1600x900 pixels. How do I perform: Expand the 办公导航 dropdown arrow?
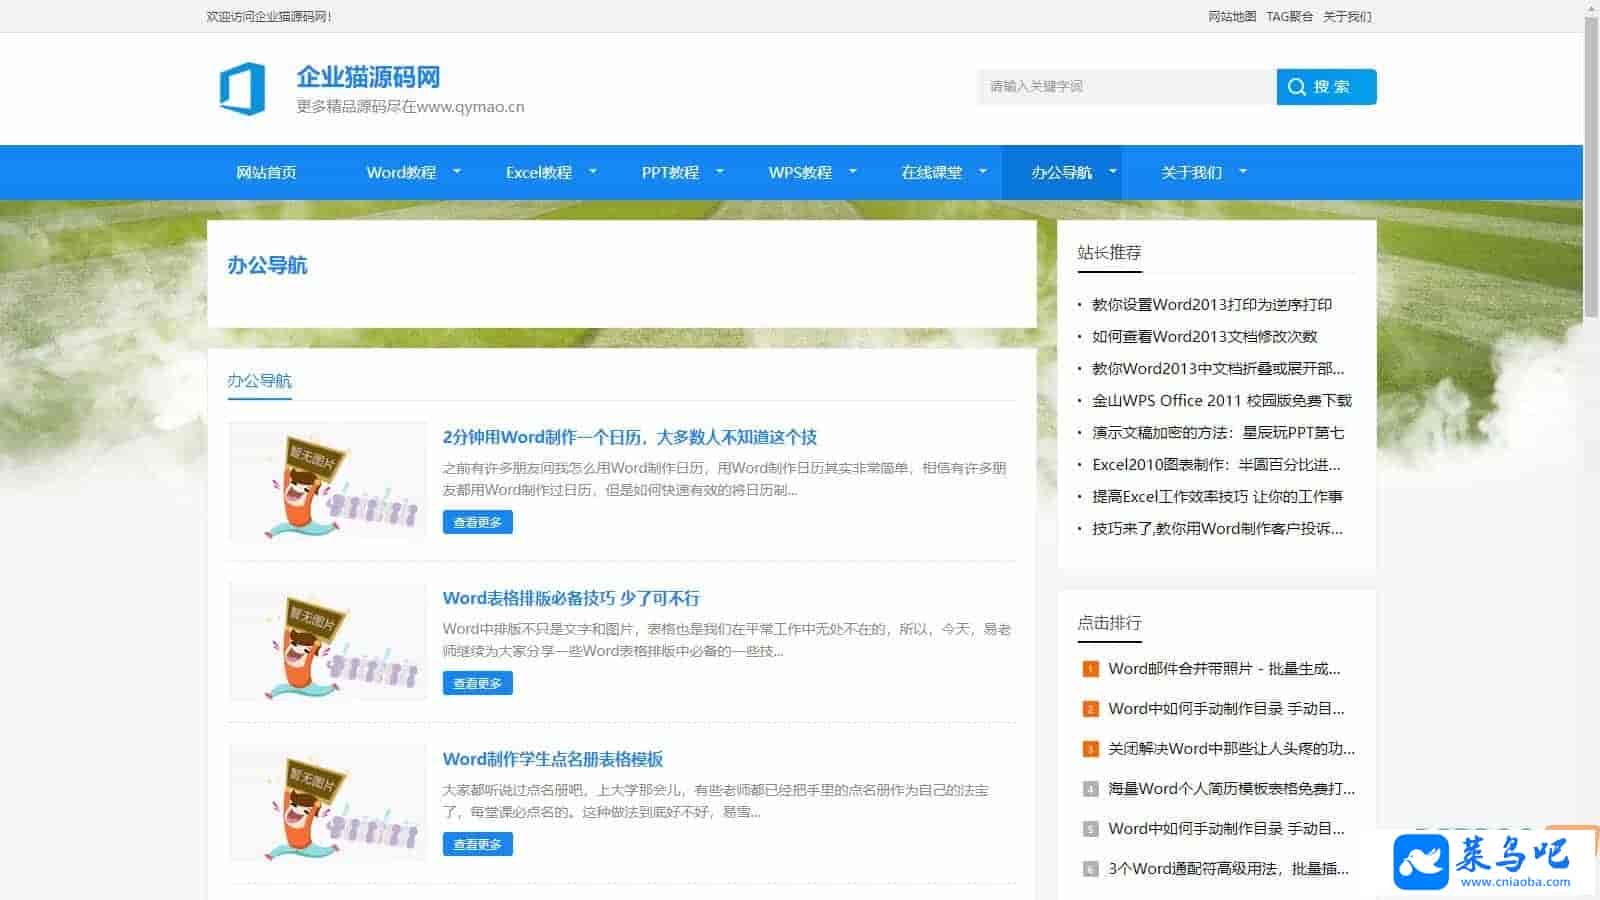pyautogui.click(x=1112, y=172)
